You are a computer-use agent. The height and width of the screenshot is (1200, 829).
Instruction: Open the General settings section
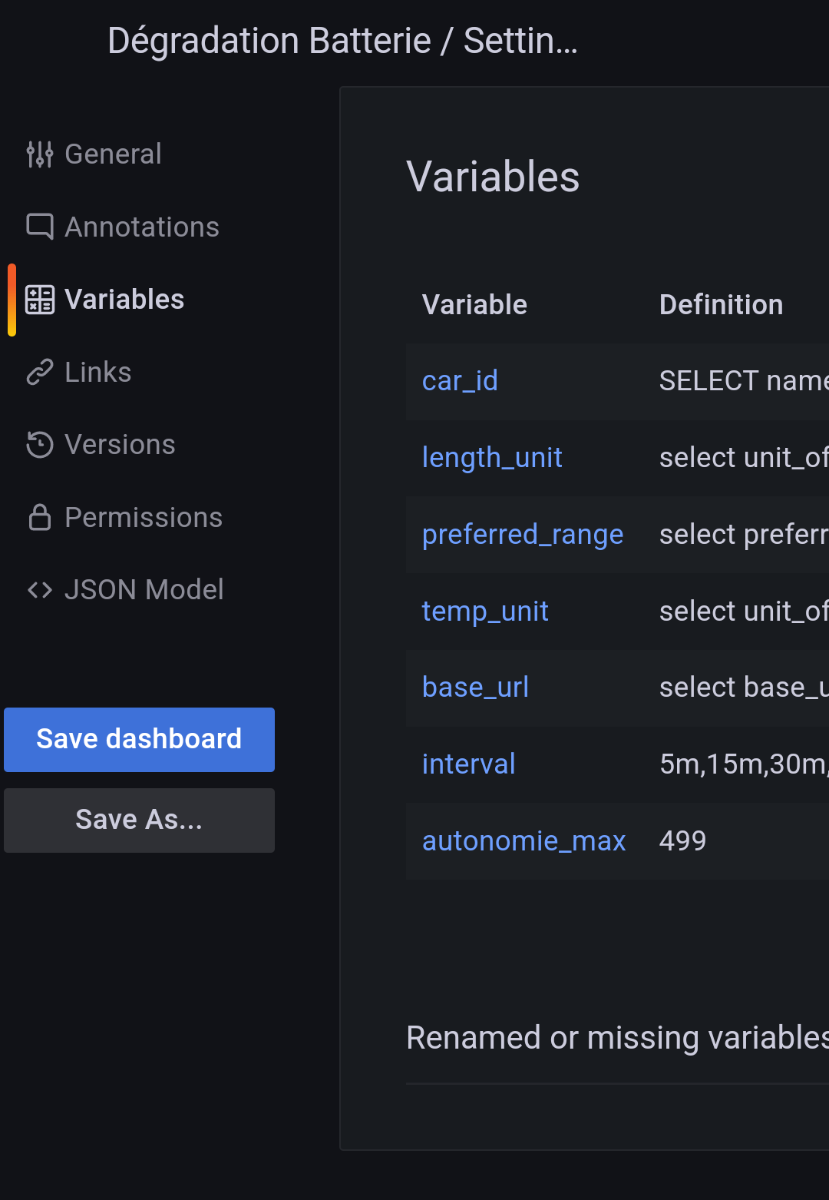click(x=112, y=154)
